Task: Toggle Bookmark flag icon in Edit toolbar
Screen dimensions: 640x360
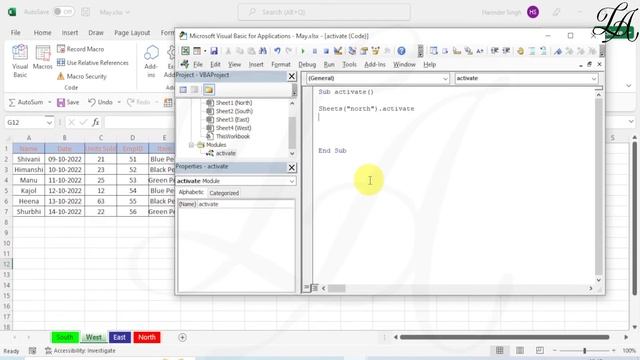Action: click(558, 51)
